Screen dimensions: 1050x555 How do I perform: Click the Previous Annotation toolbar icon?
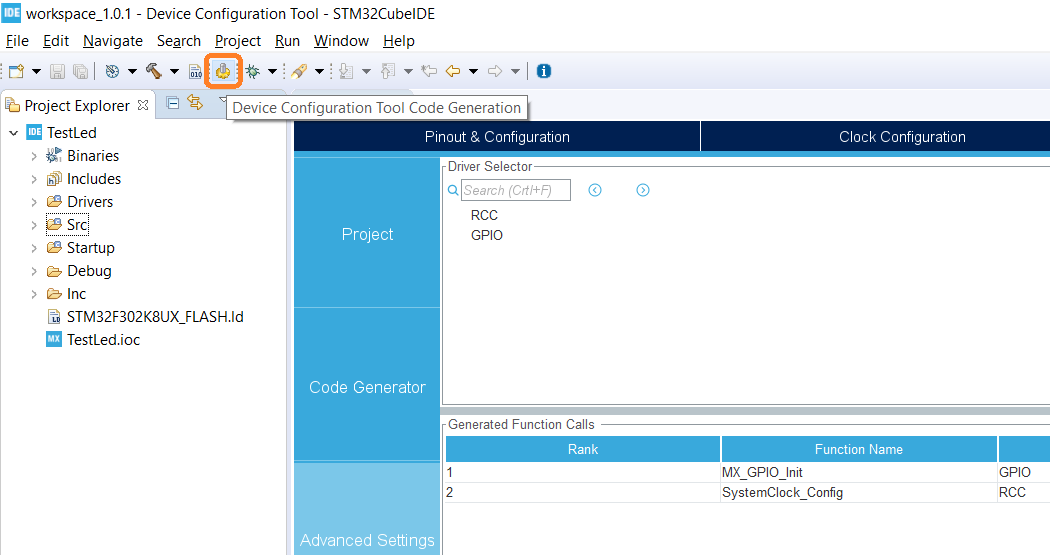point(388,71)
